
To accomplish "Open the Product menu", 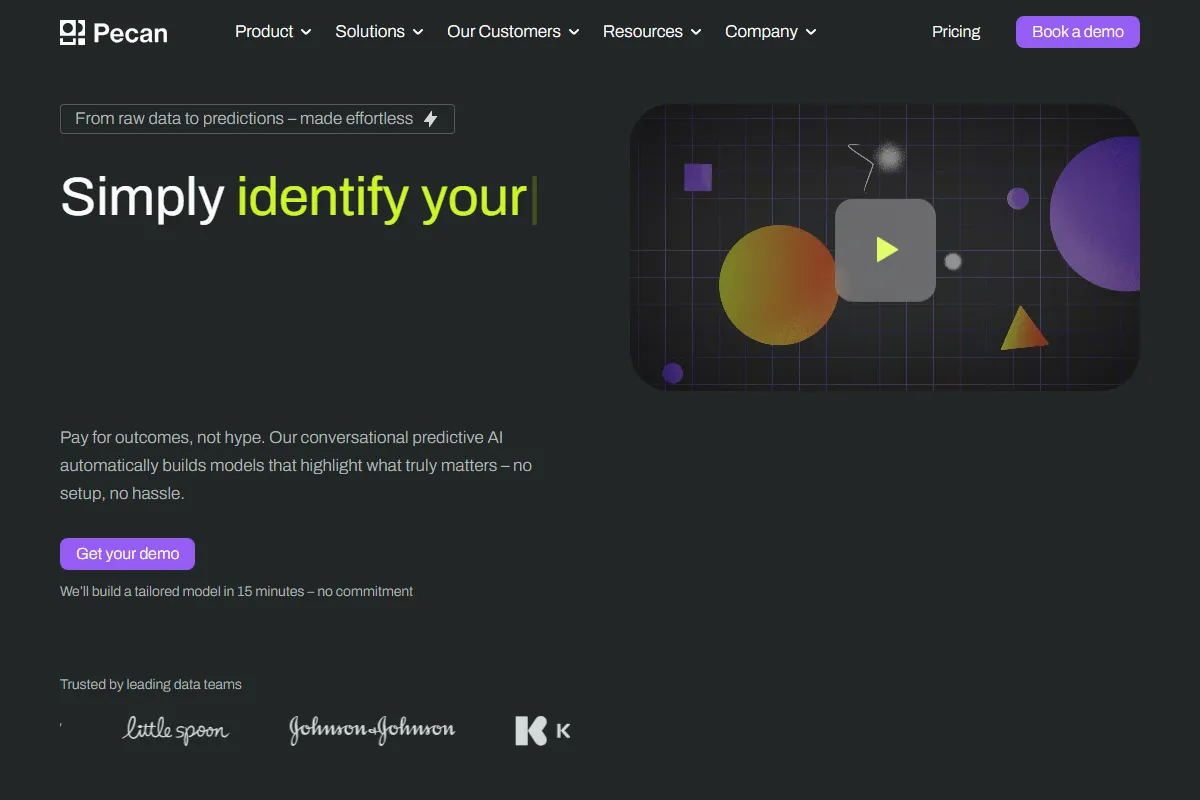I will coord(264,32).
